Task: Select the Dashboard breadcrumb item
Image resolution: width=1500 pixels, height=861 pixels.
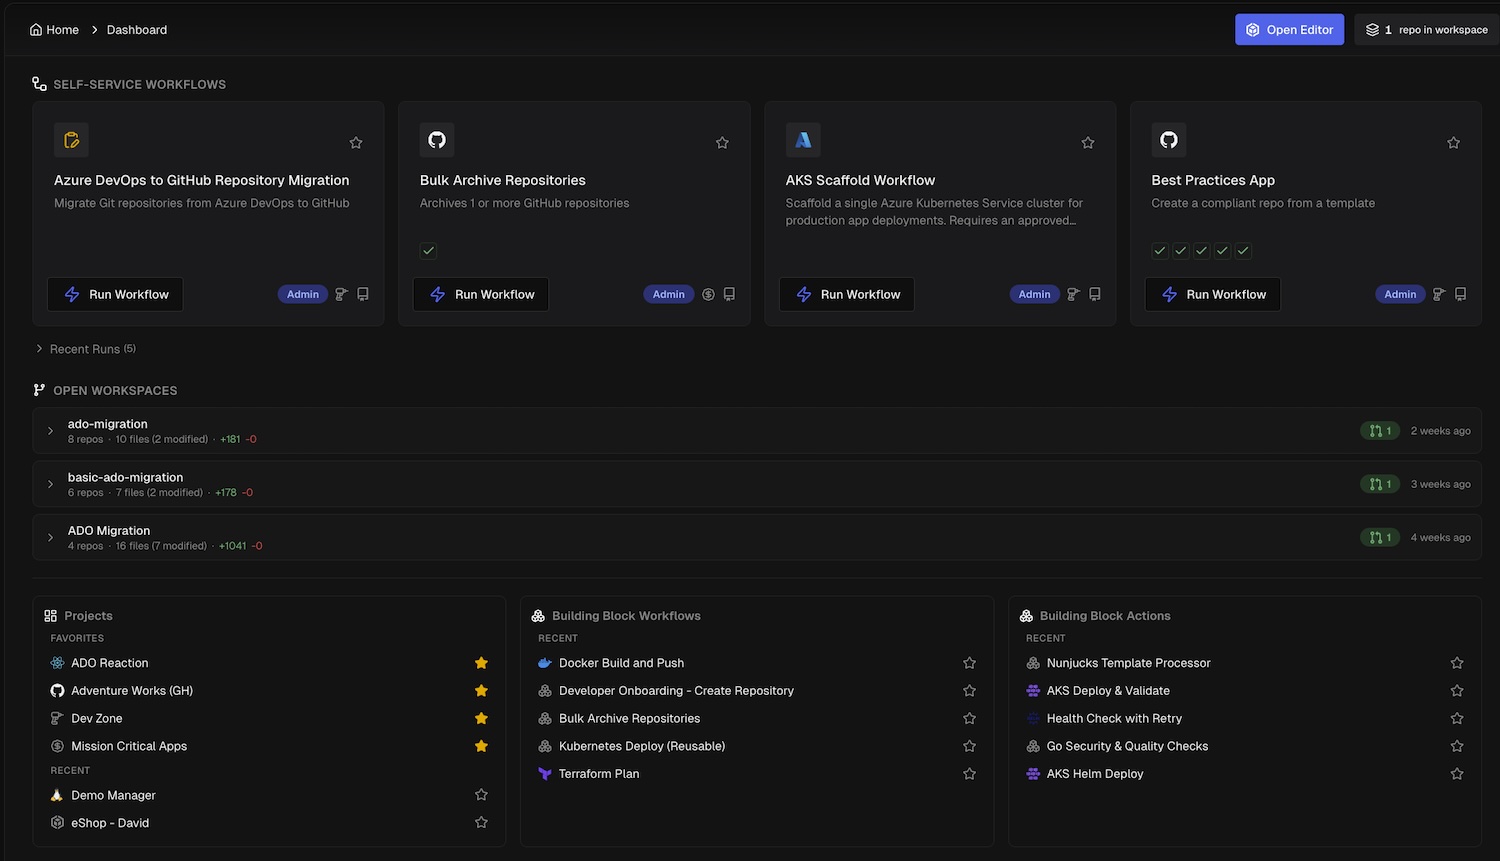Action: tap(137, 30)
